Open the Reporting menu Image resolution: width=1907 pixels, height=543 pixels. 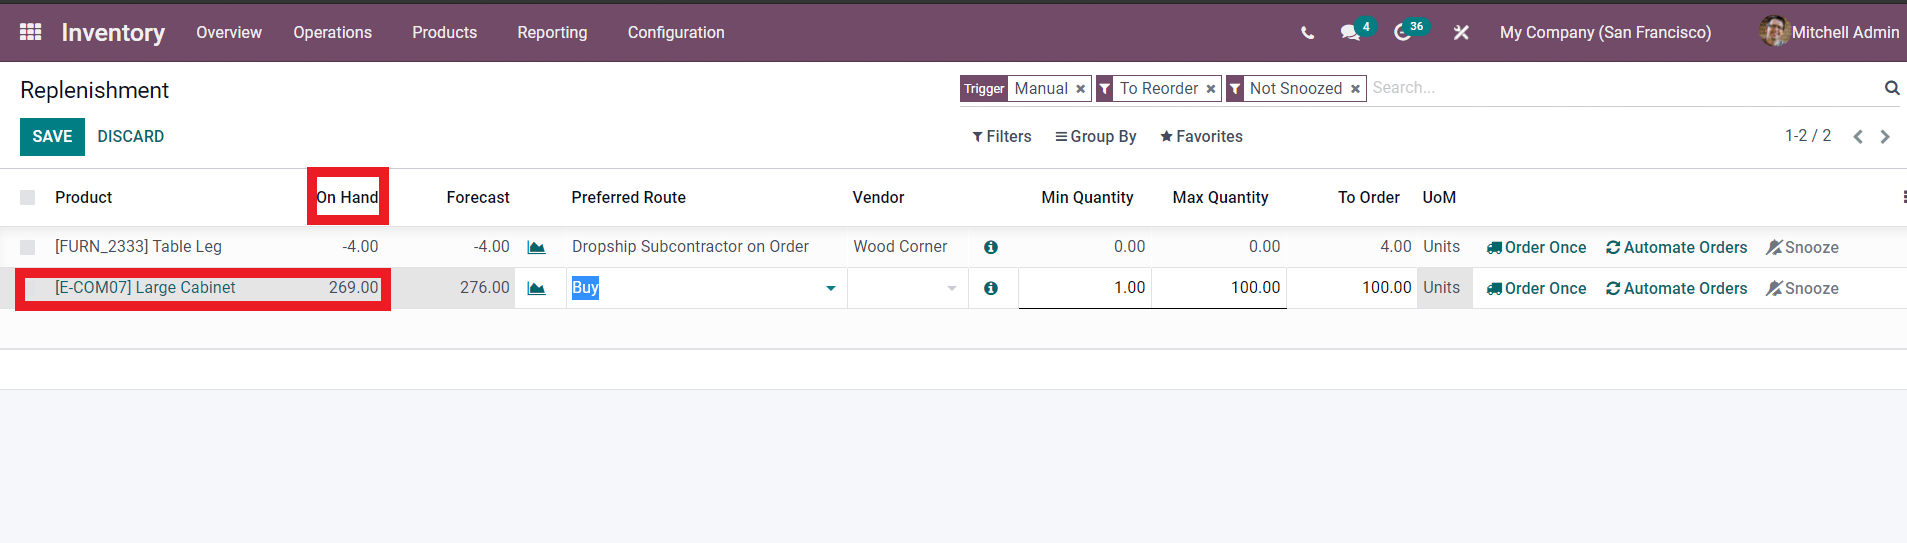click(552, 32)
